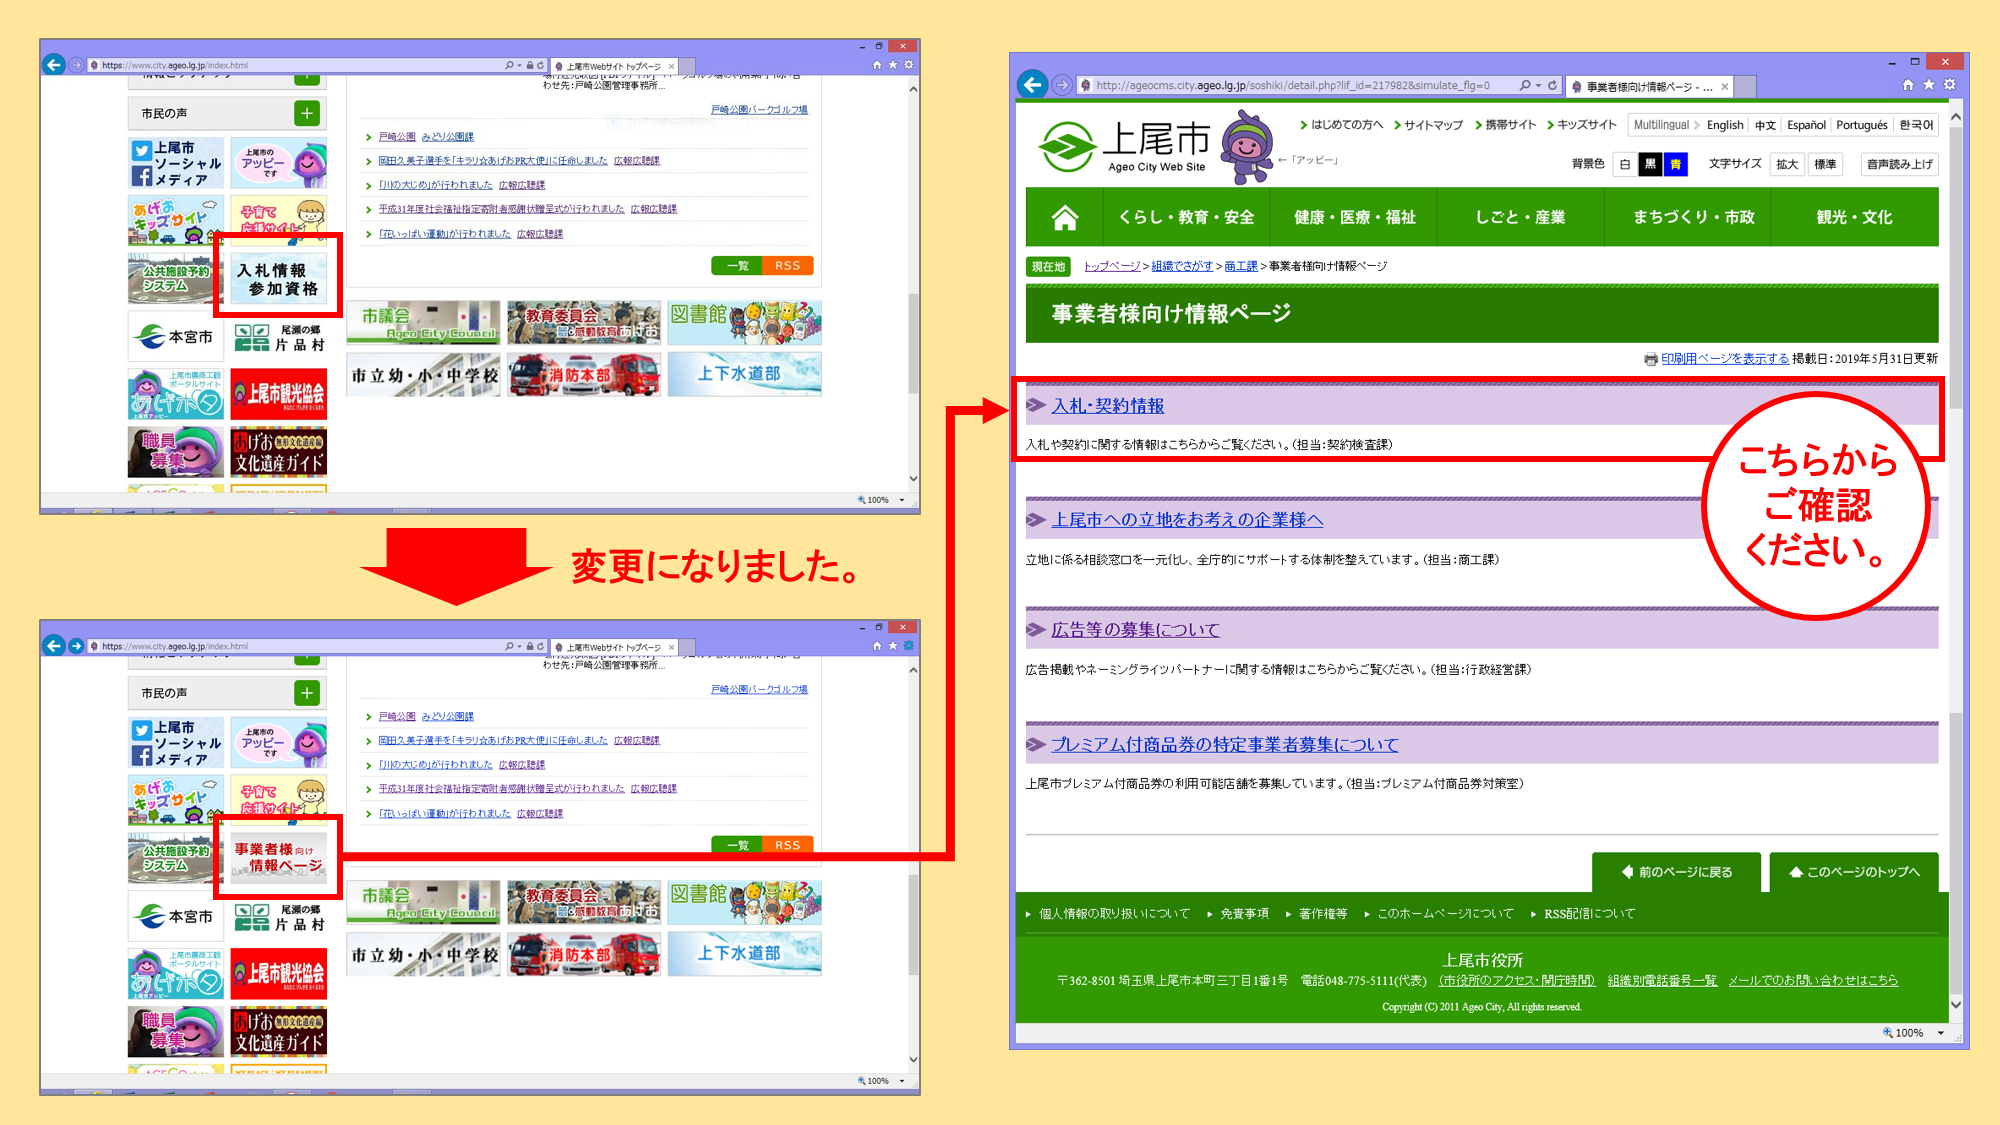
Task: Select white background color option
Action: pyautogui.click(x=1625, y=164)
